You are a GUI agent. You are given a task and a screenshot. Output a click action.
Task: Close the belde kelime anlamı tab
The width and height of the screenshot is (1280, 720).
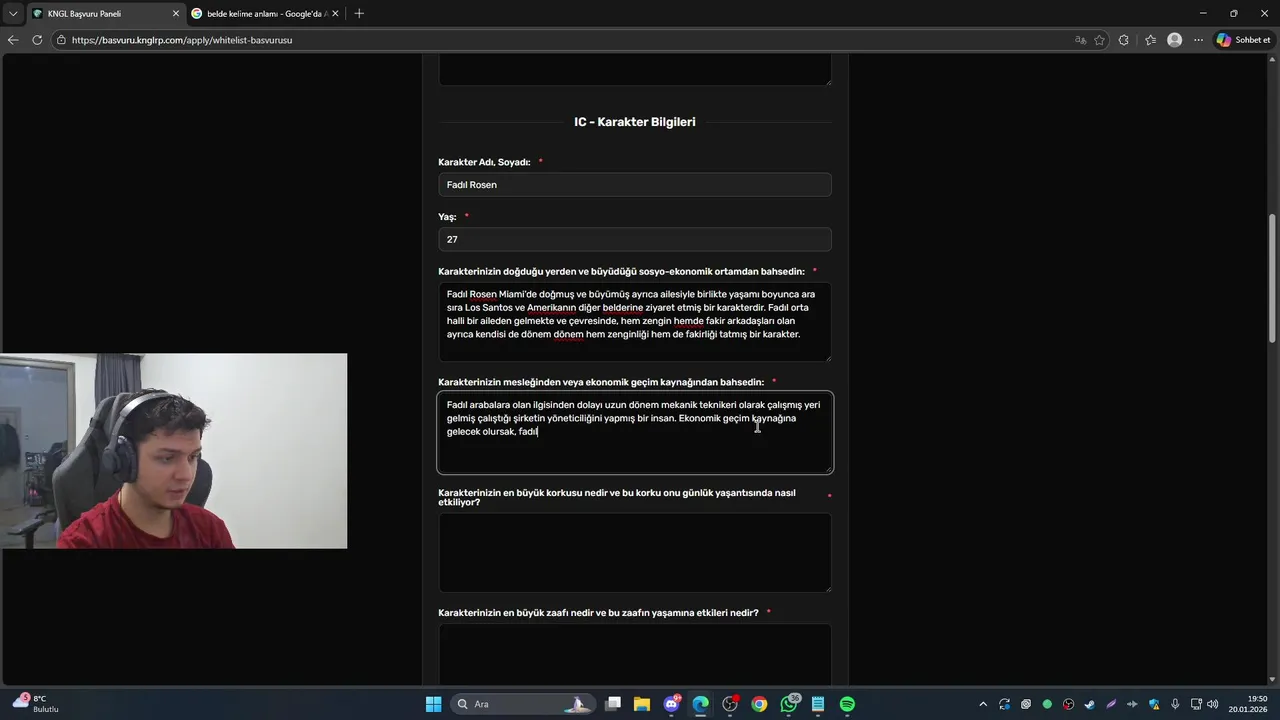[x=335, y=14]
